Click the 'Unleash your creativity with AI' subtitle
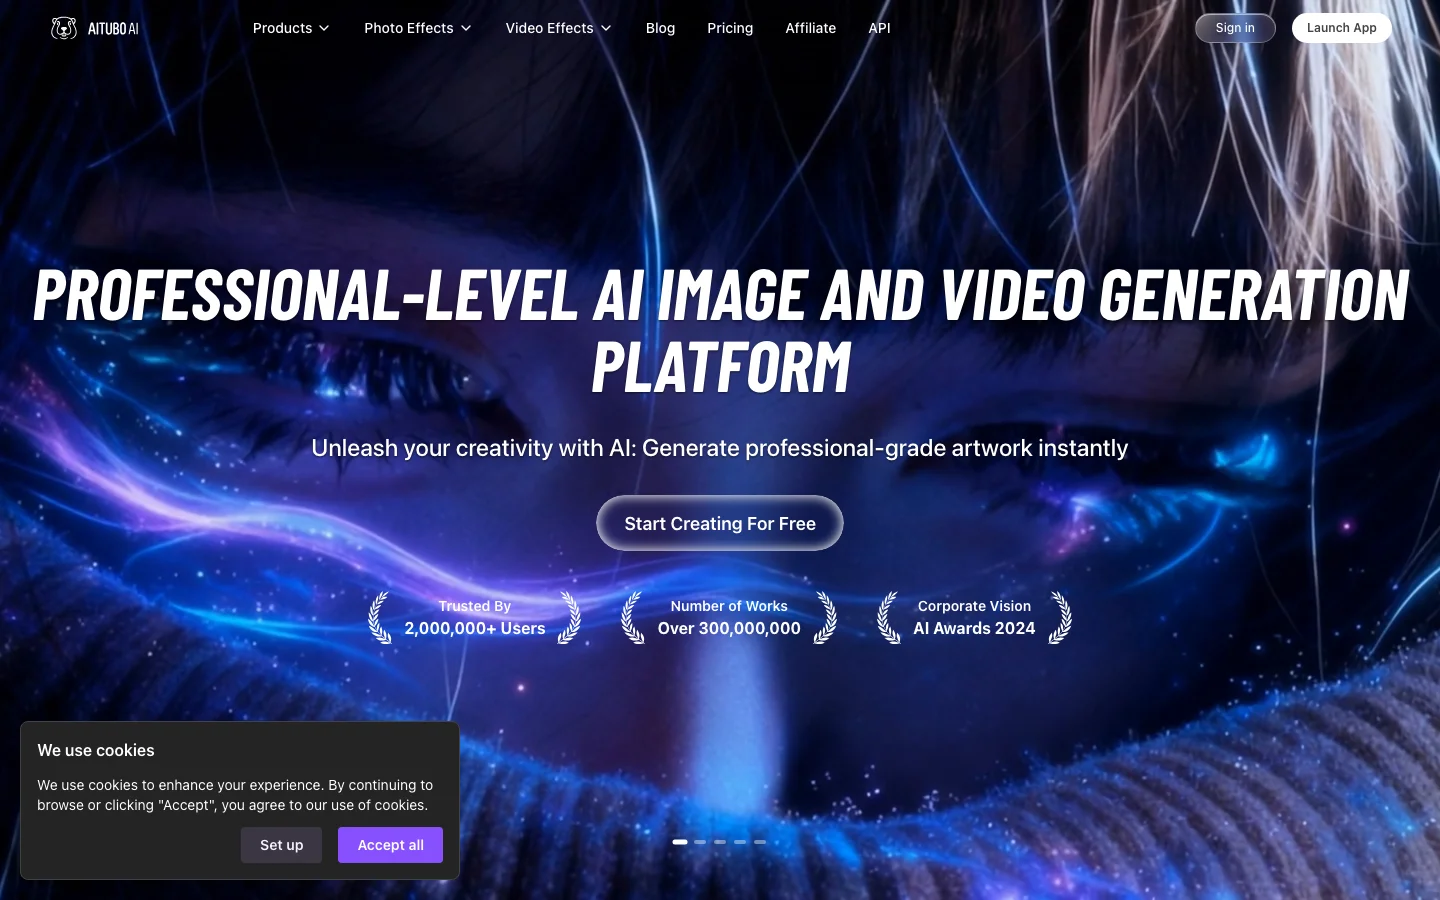1440x900 pixels. coord(720,448)
